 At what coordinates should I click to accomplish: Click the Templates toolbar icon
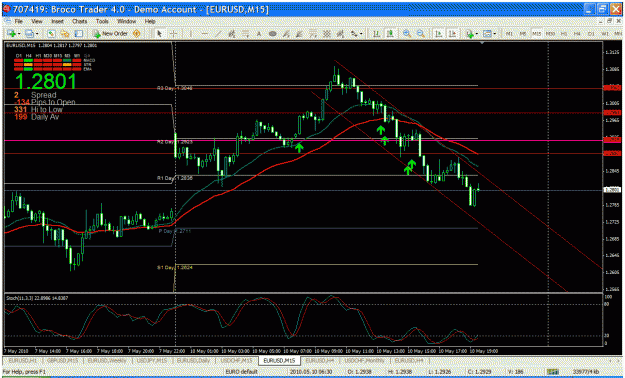[487, 34]
